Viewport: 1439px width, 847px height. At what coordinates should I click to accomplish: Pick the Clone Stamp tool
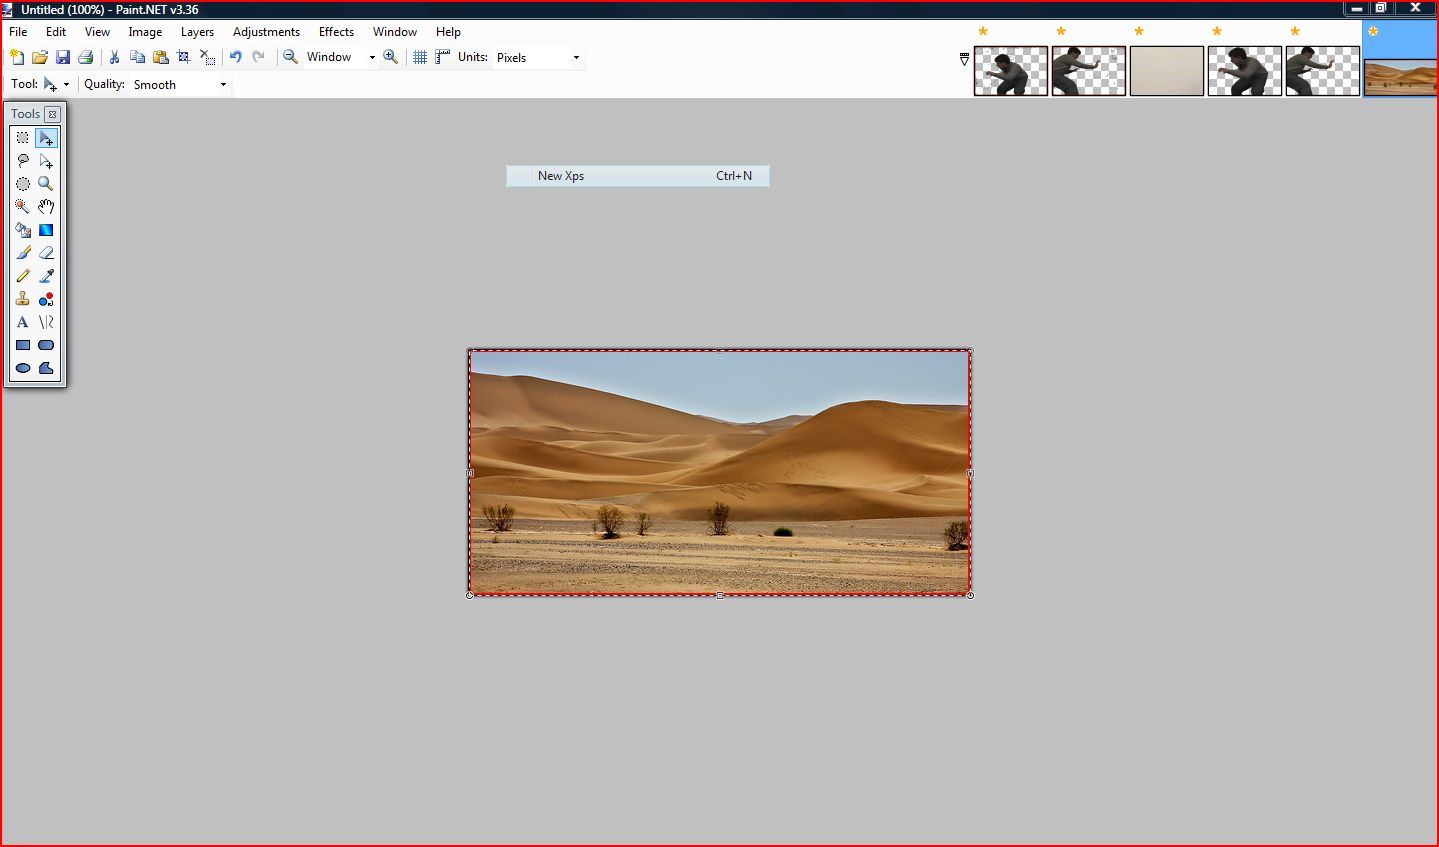[x=22, y=298]
